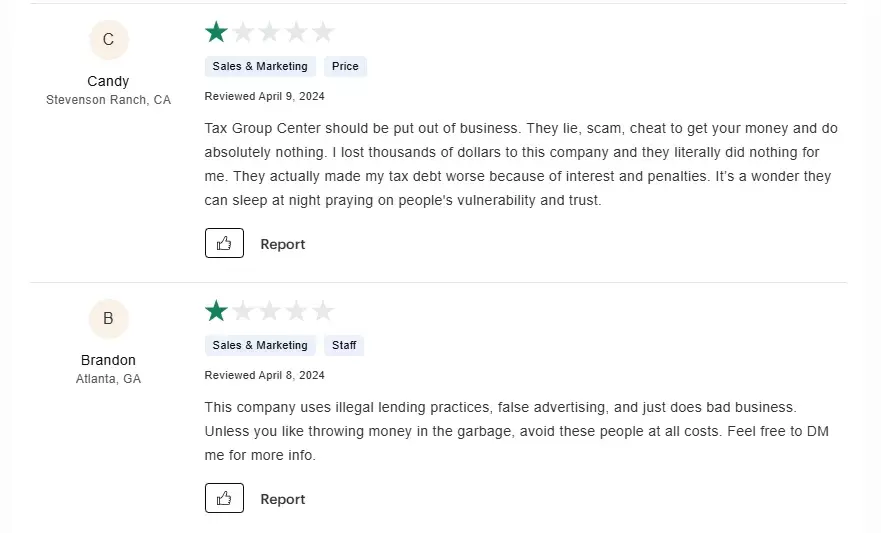Select the Sales & Marketing tag on Candy's review
This screenshot has height=533, width=881.
coord(260,66)
